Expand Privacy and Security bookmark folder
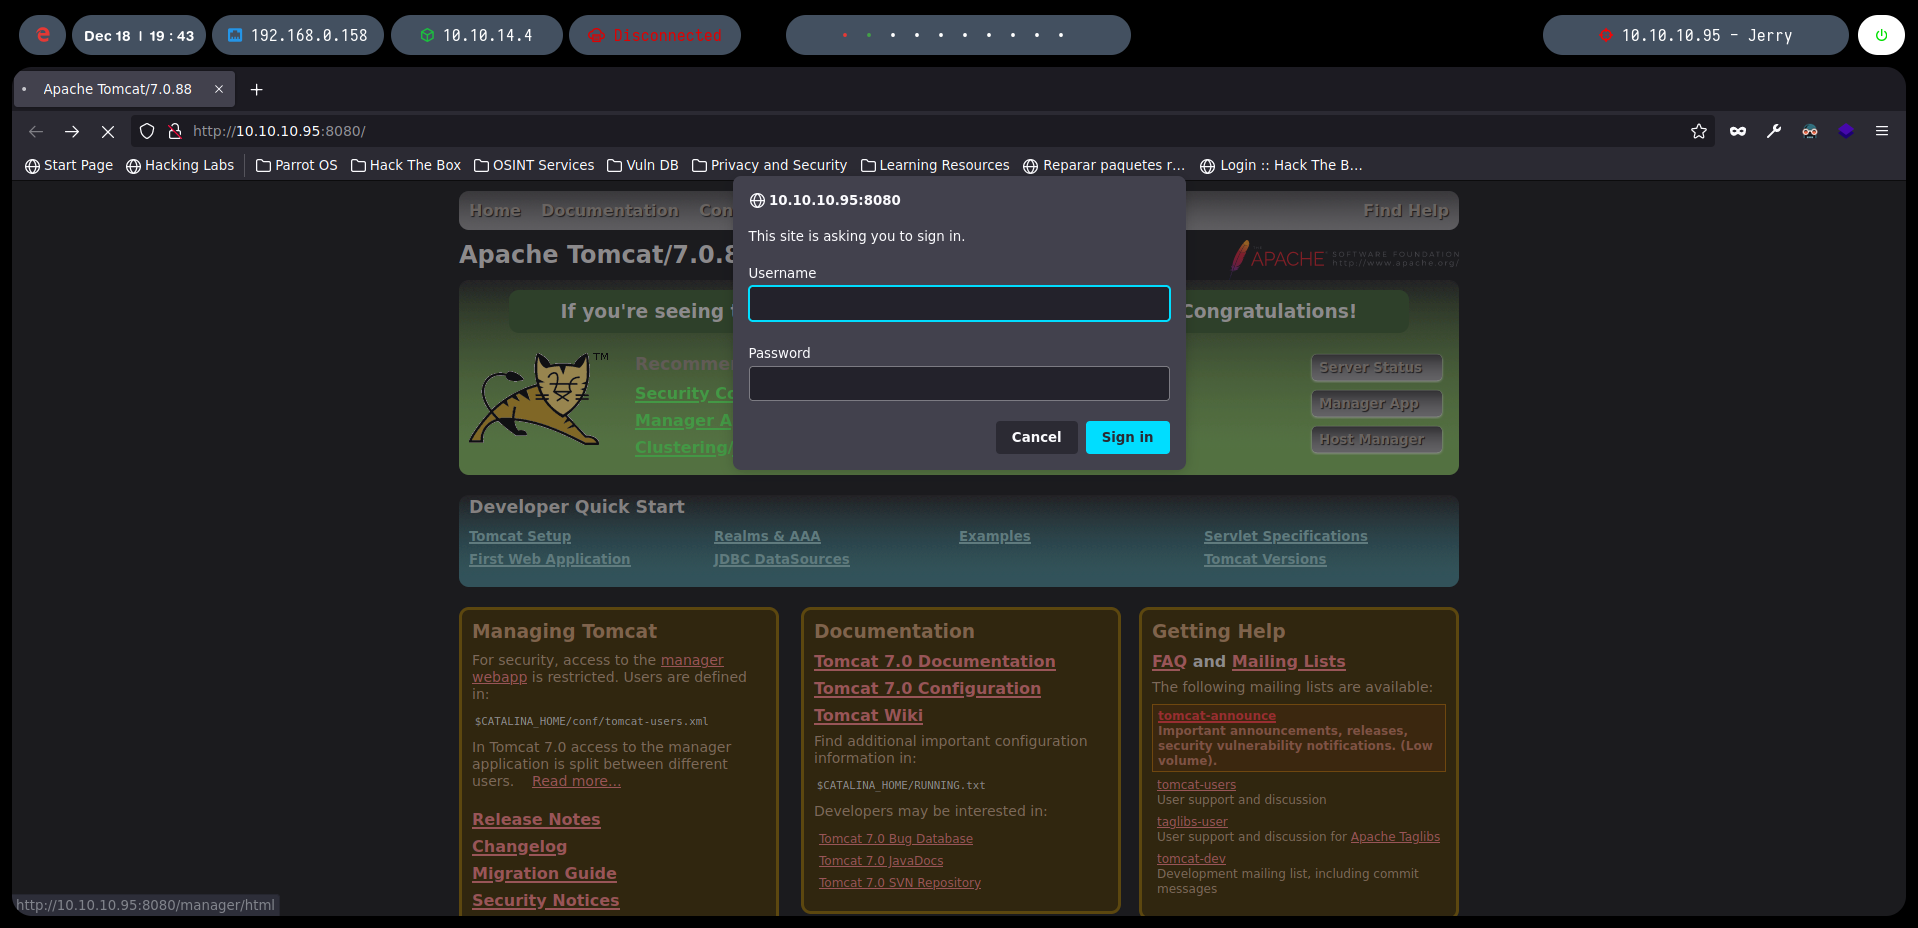This screenshot has height=928, width=1918. [769, 165]
